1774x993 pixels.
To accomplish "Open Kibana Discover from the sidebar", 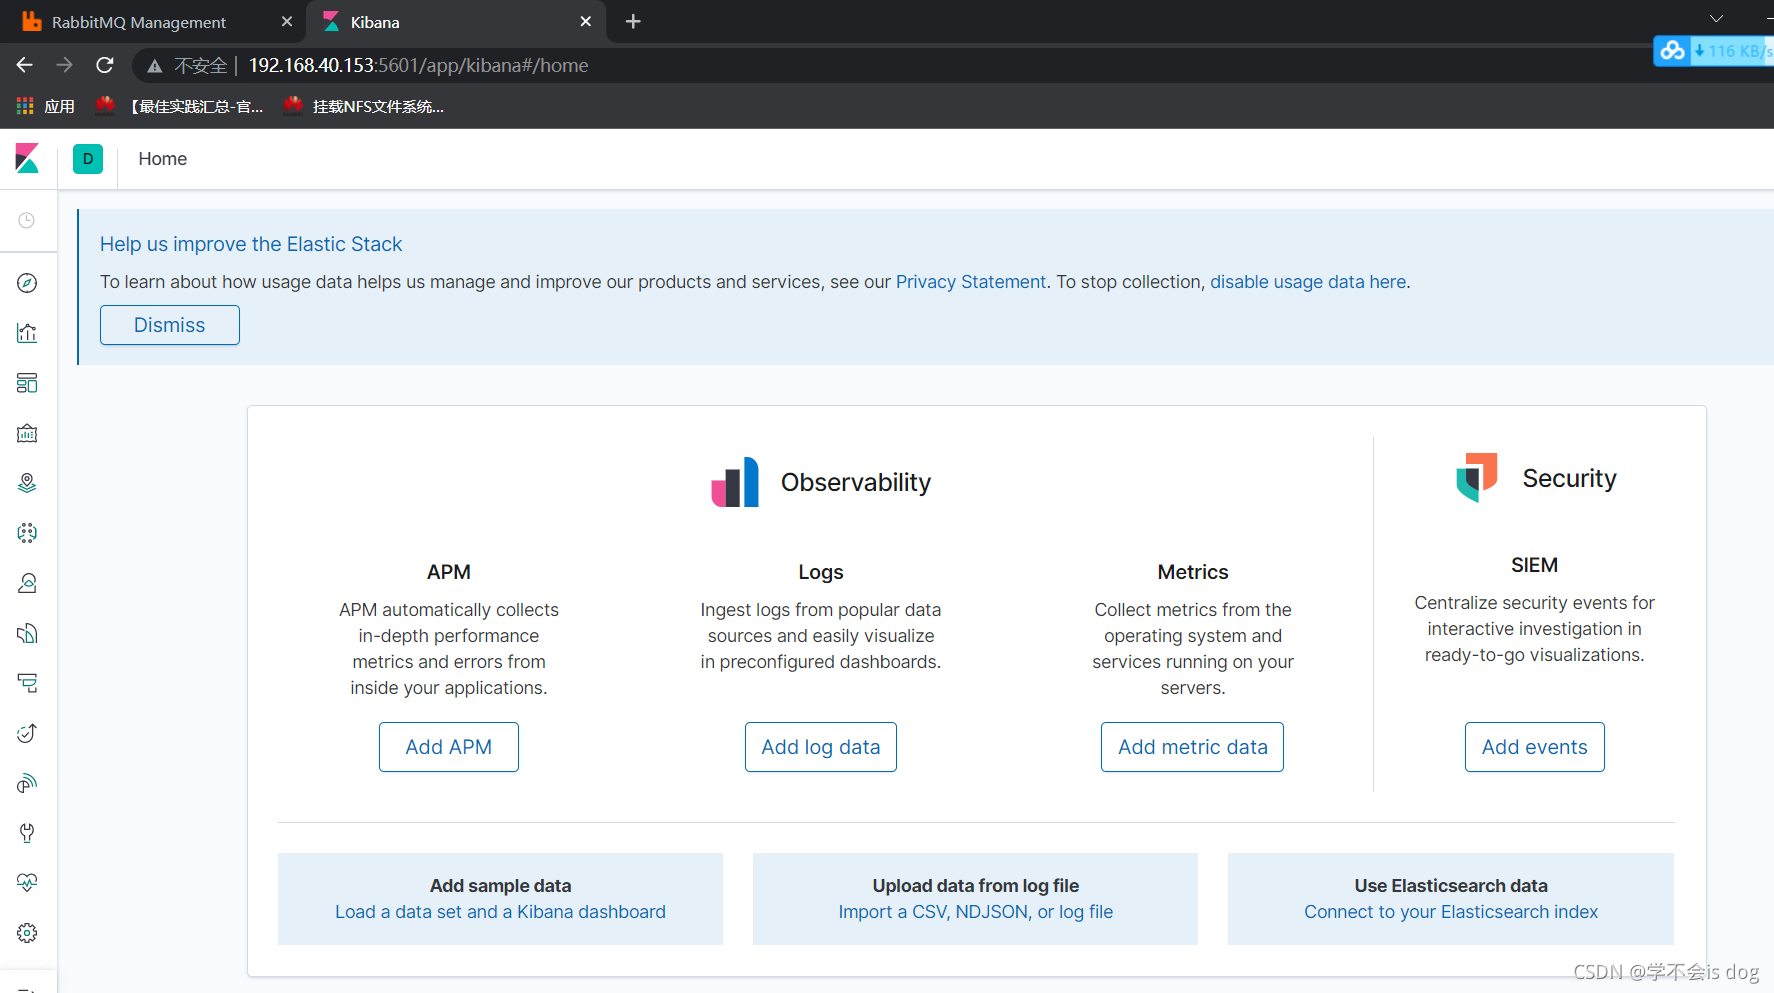I will [27, 282].
